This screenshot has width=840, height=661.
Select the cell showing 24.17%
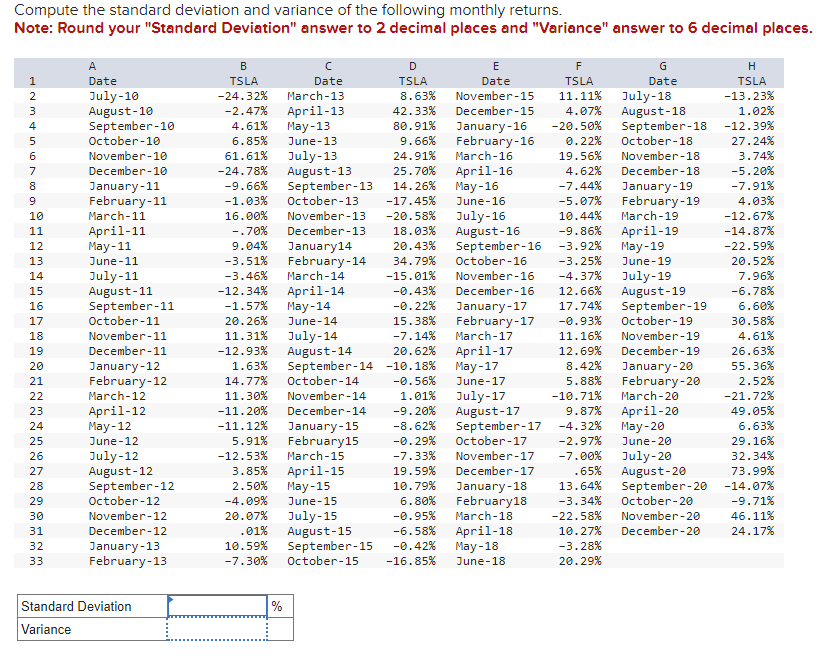752,532
